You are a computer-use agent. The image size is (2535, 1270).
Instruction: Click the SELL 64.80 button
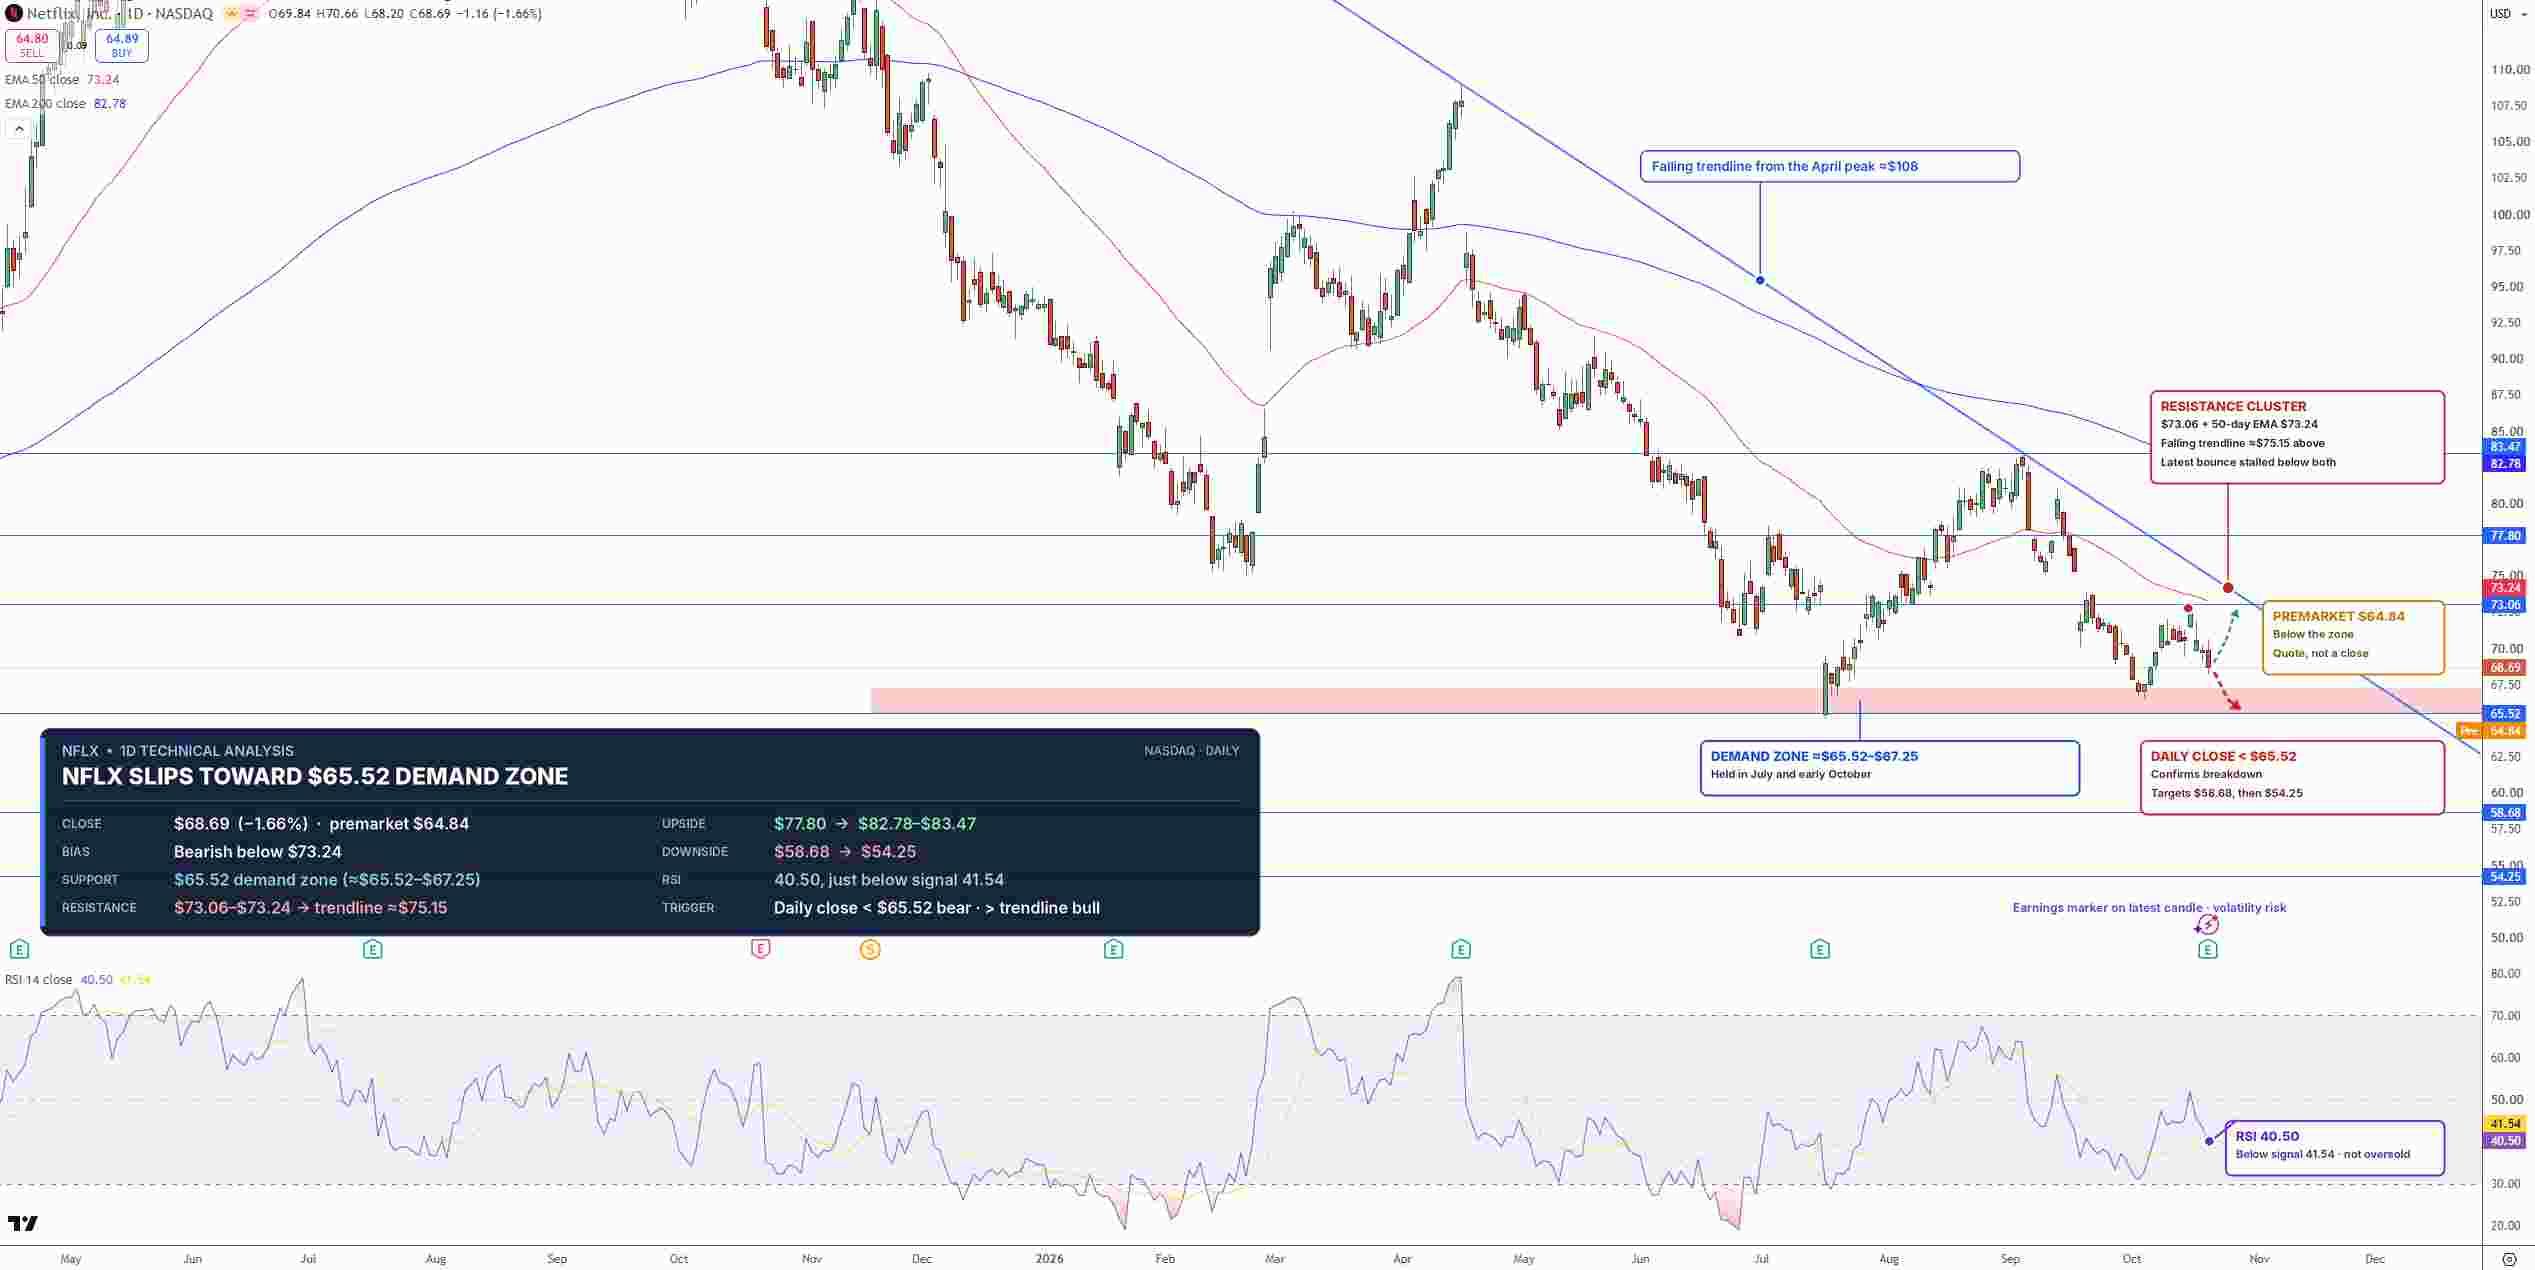[32, 45]
